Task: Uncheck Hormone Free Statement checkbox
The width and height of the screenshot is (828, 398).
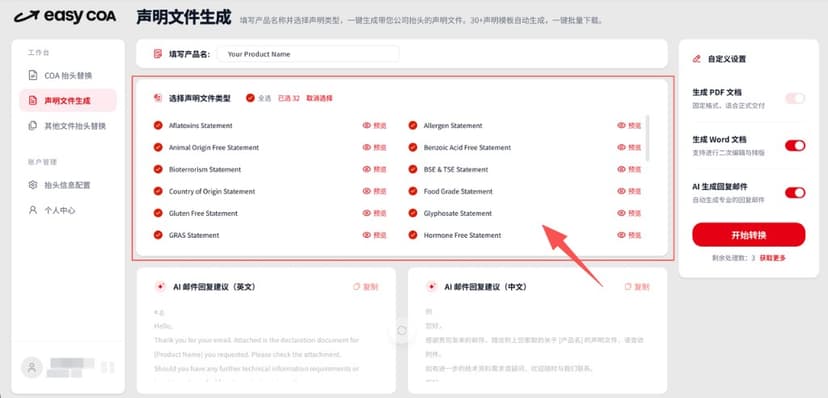Action: [413, 235]
